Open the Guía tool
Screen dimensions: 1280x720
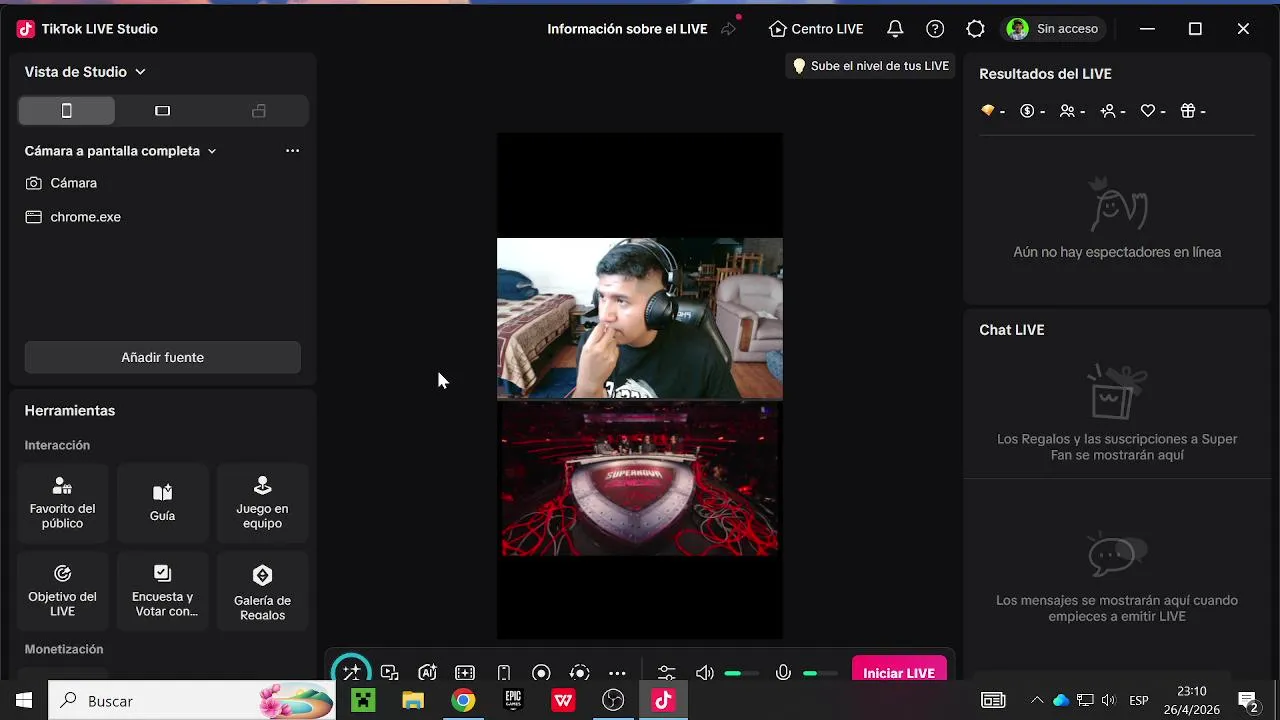coord(162,503)
